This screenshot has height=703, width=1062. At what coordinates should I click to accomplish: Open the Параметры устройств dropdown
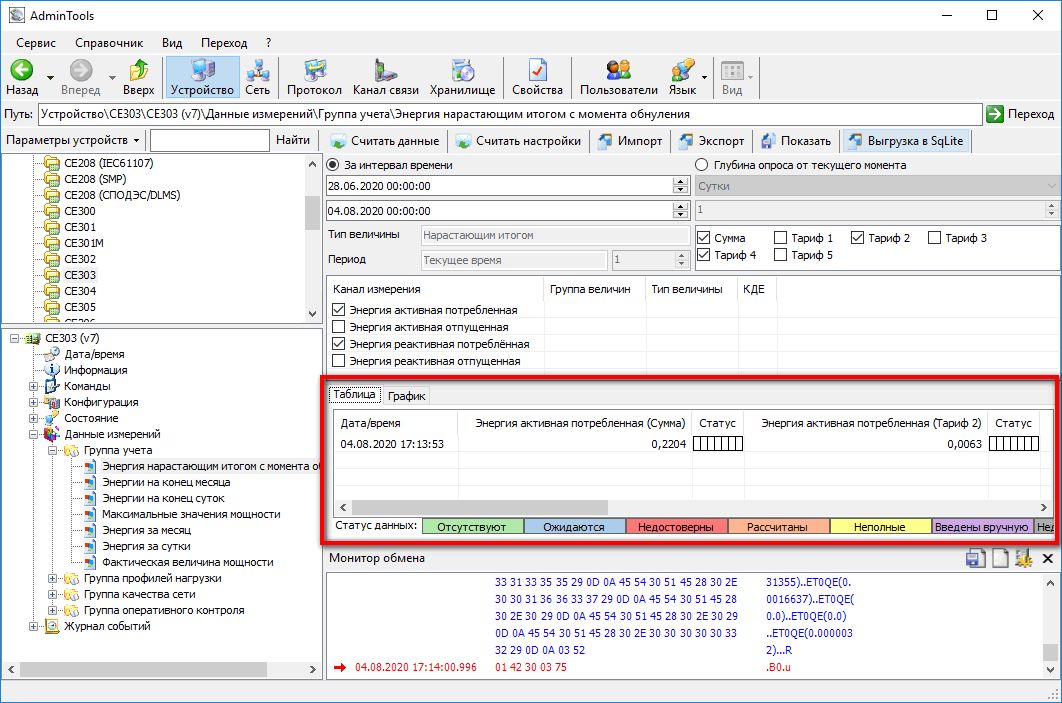pyautogui.click(x=74, y=141)
